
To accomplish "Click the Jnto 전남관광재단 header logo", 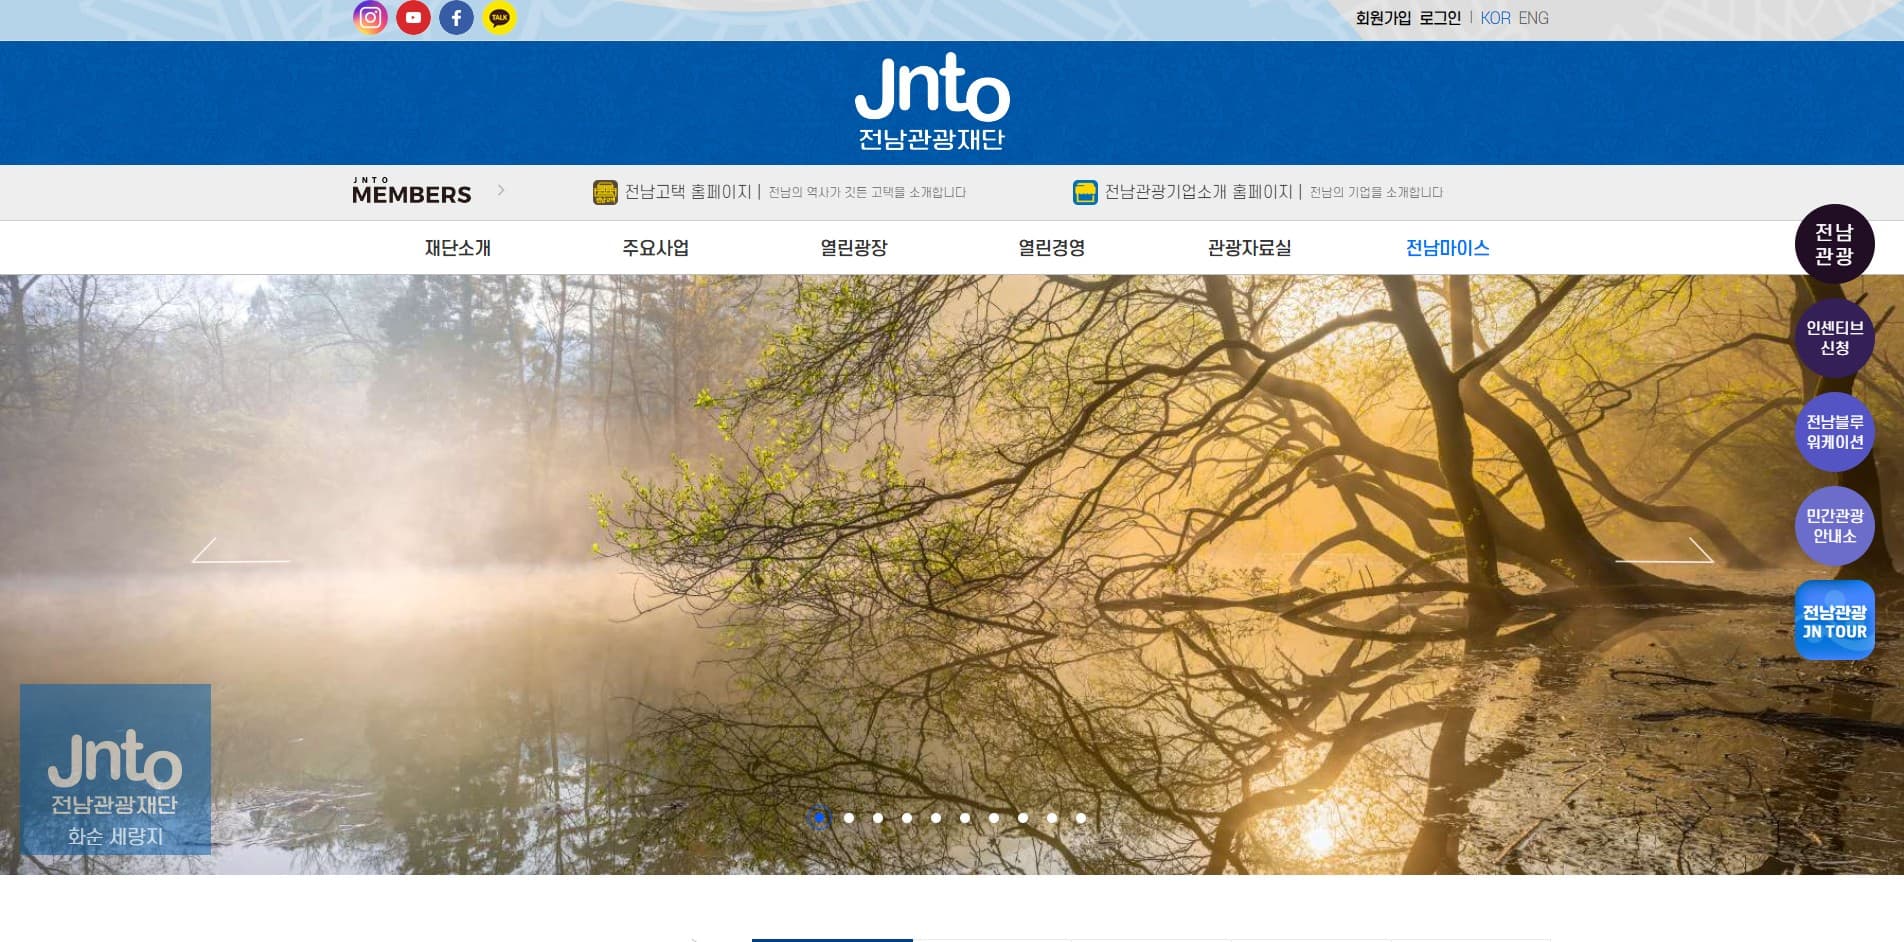I will tap(932, 103).
